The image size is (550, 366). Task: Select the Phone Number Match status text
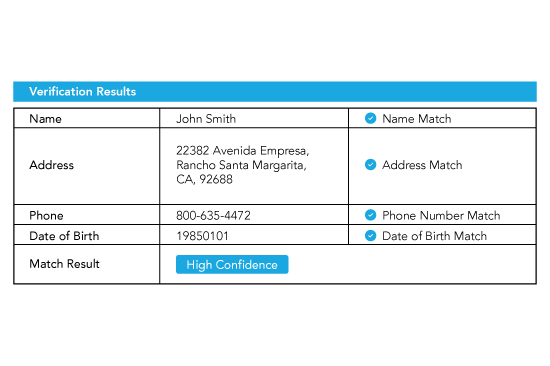pyautogui.click(x=441, y=215)
